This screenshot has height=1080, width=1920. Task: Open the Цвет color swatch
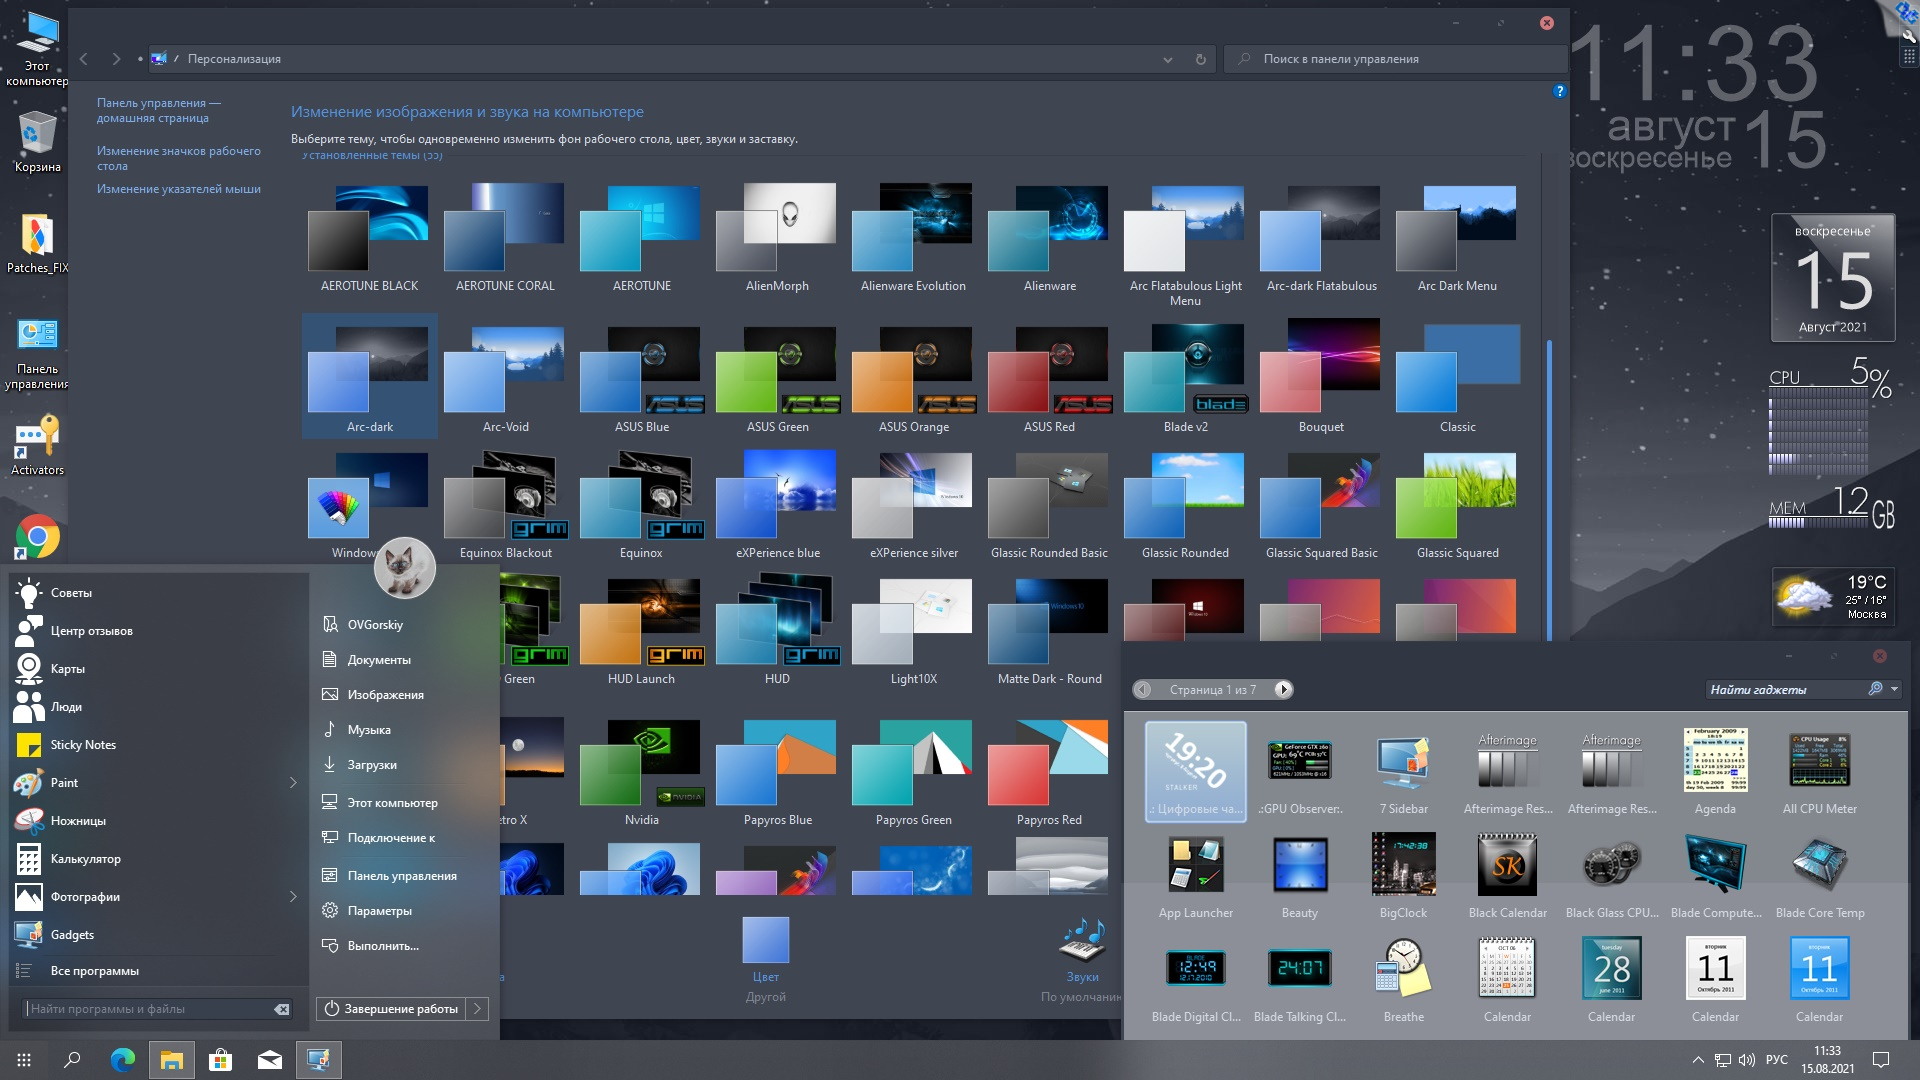click(765, 942)
